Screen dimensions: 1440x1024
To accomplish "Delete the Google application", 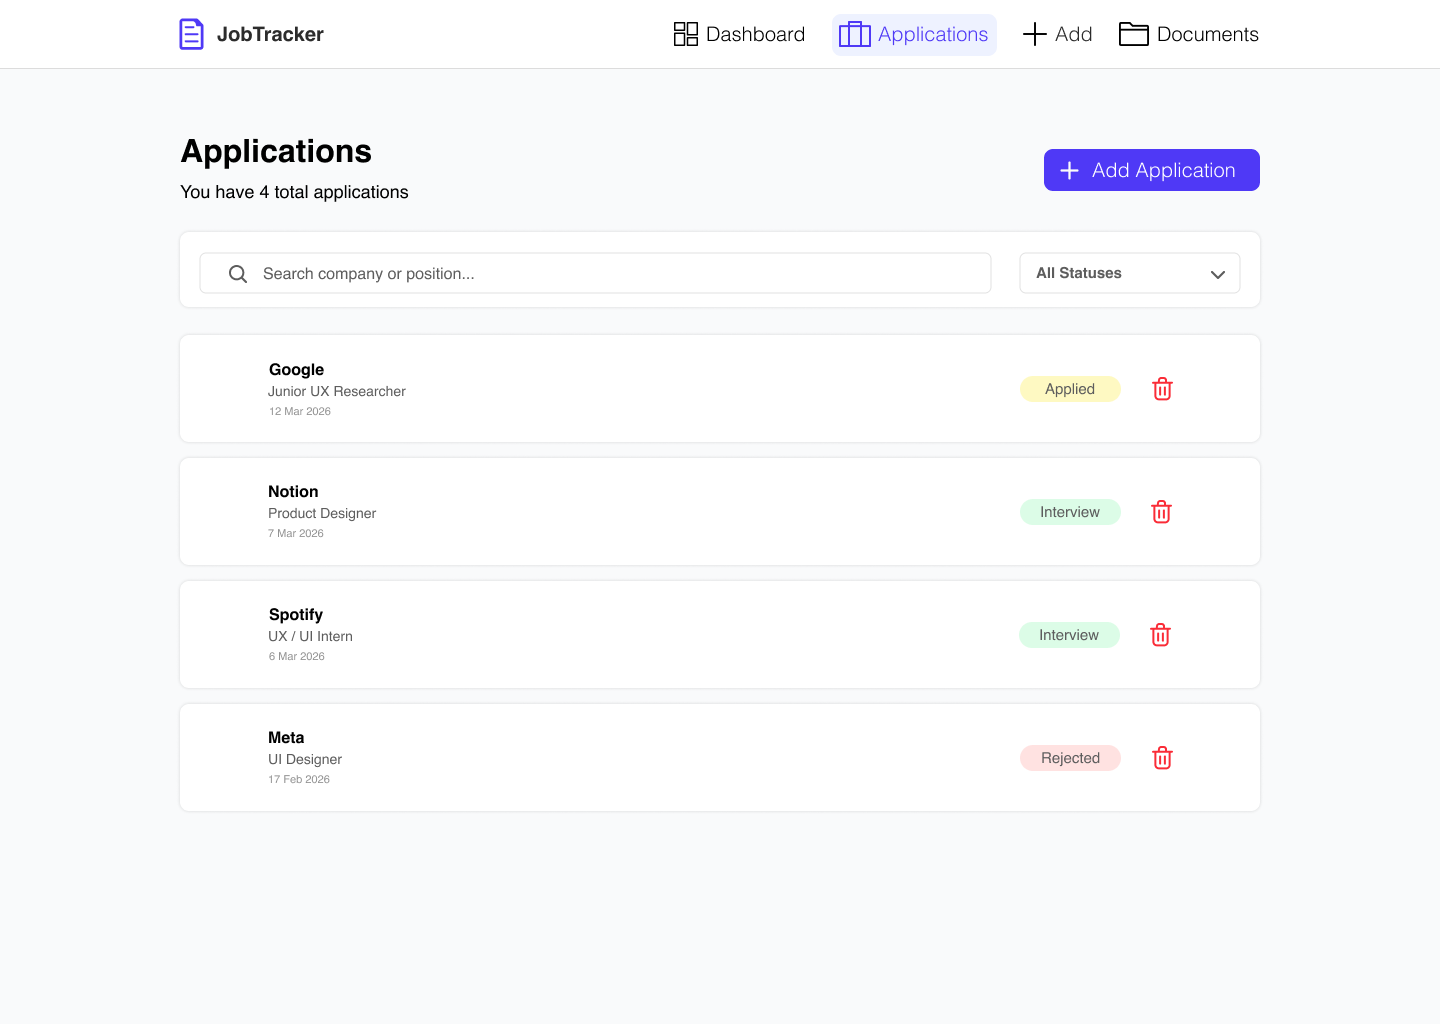I will click(x=1162, y=389).
